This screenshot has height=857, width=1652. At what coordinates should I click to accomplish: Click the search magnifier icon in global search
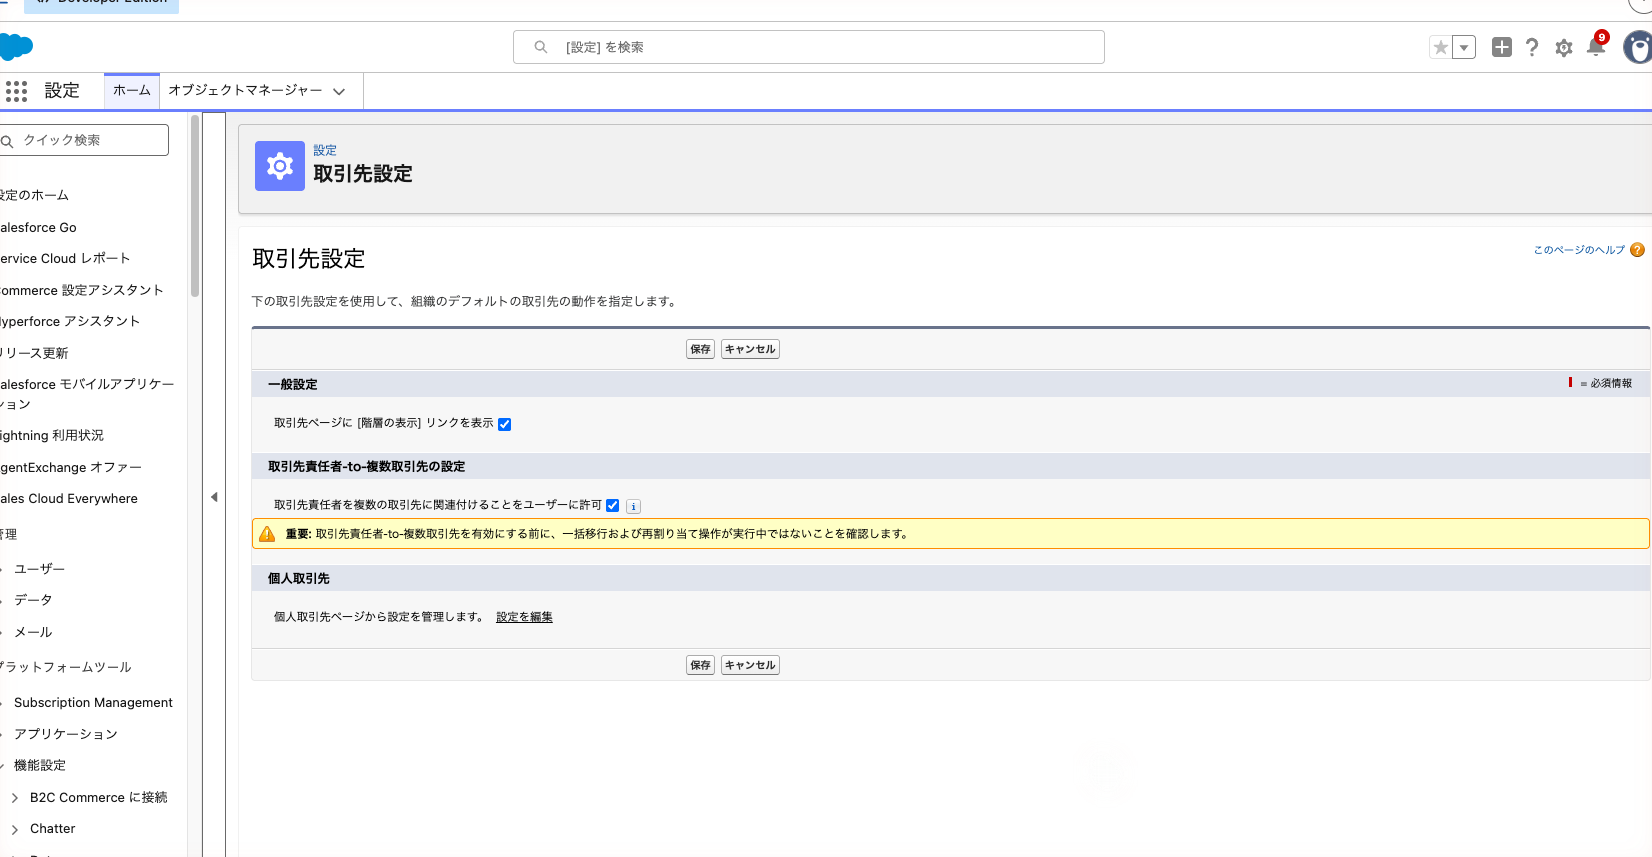click(x=541, y=47)
